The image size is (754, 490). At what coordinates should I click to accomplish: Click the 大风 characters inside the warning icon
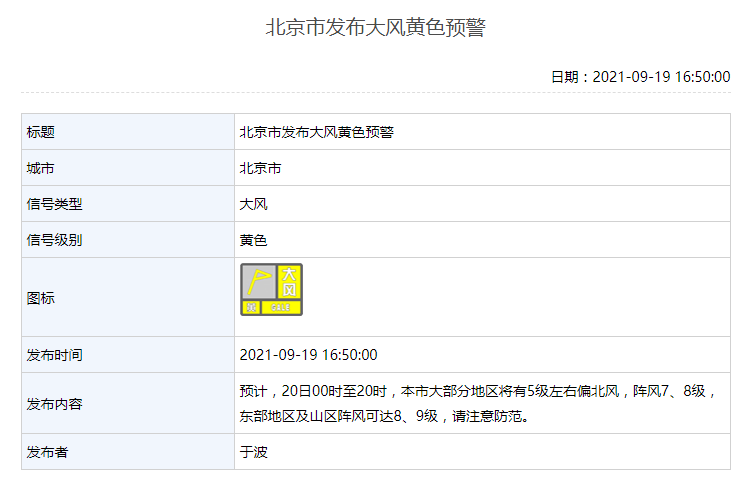pyautogui.click(x=288, y=282)
